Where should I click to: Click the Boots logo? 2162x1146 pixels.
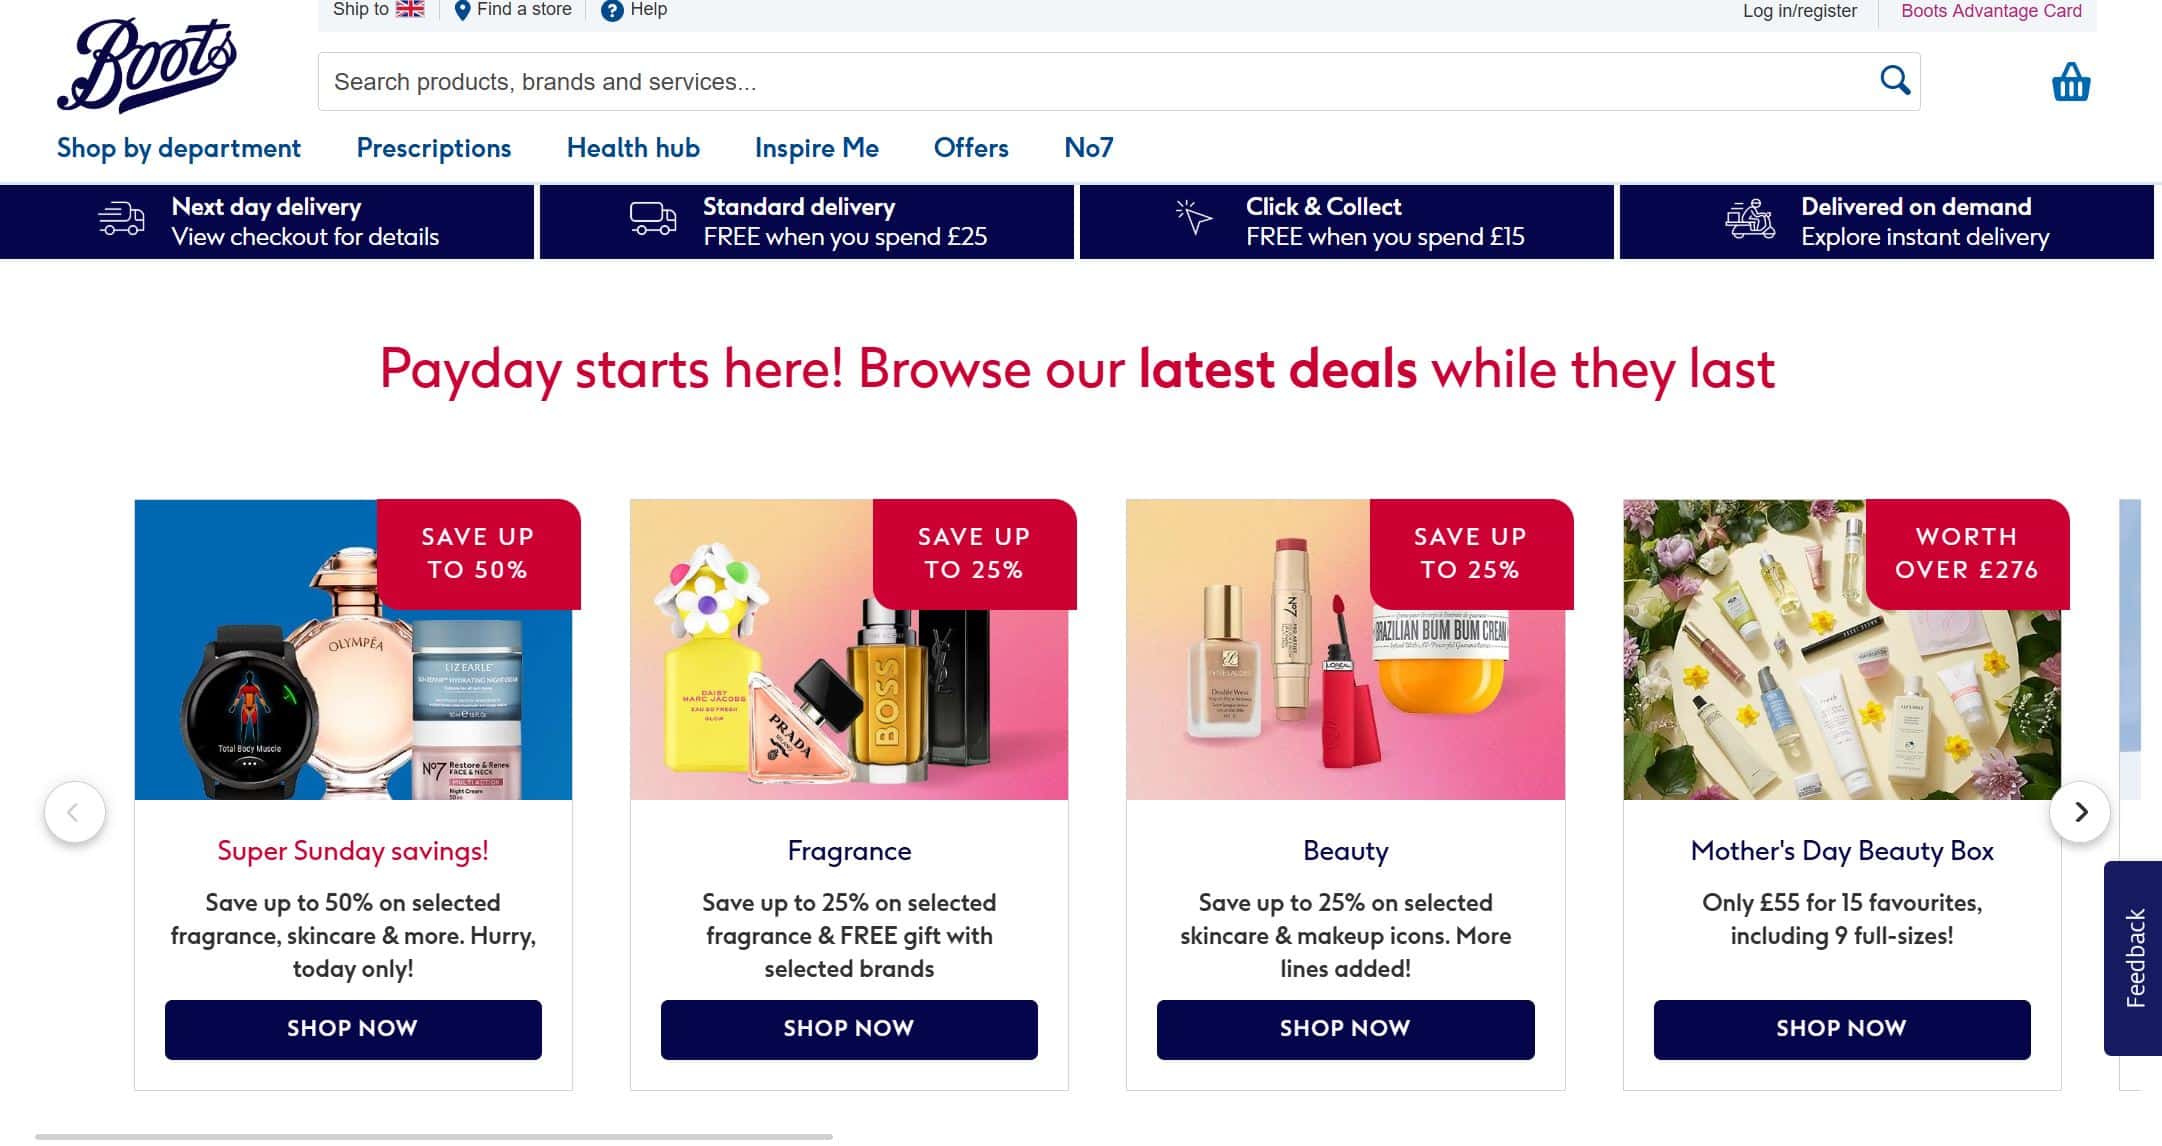147,64
